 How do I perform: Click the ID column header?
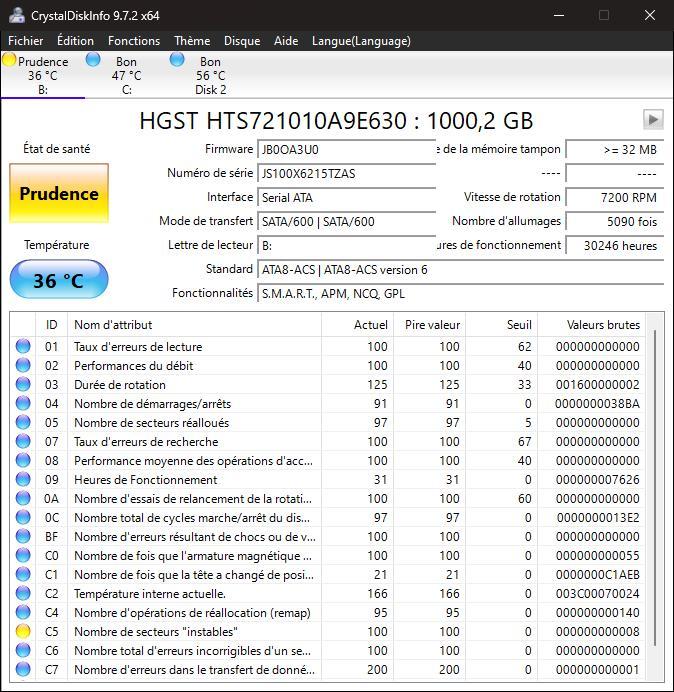(52, 325)
